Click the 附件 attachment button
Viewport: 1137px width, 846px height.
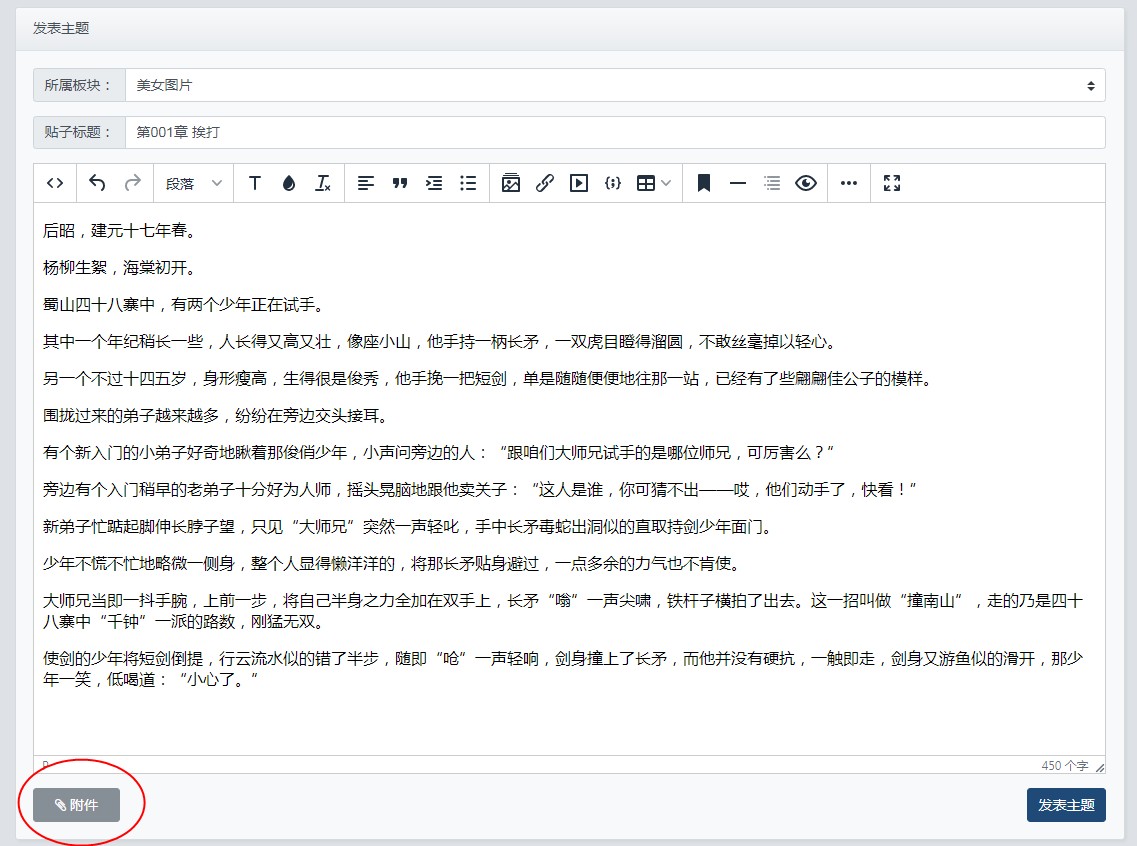[x=77, y=805]
